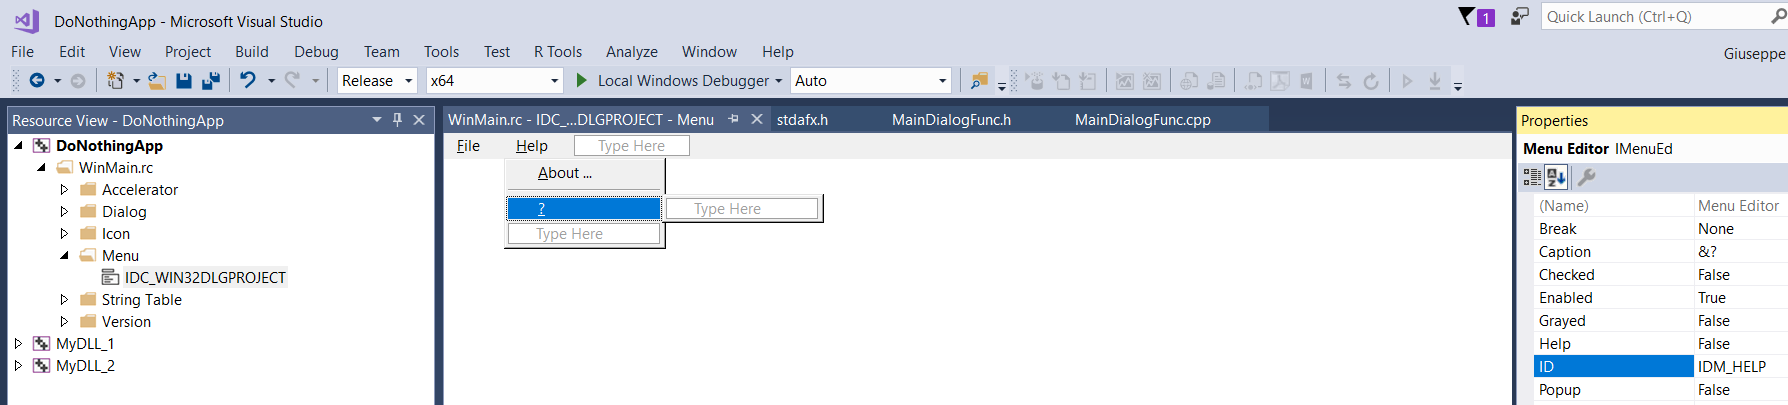Select the ID property value IDM_HELP
Image resolution: width=1788 pixels, height=405 pixels.
click(x=1741, y=367)
